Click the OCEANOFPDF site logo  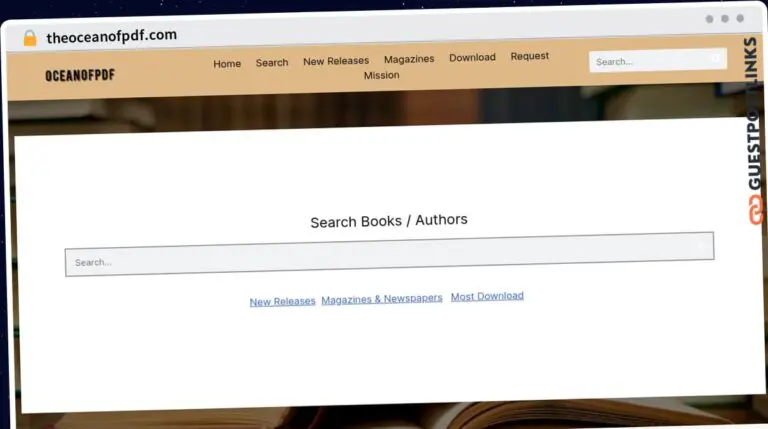coord(80,75)
